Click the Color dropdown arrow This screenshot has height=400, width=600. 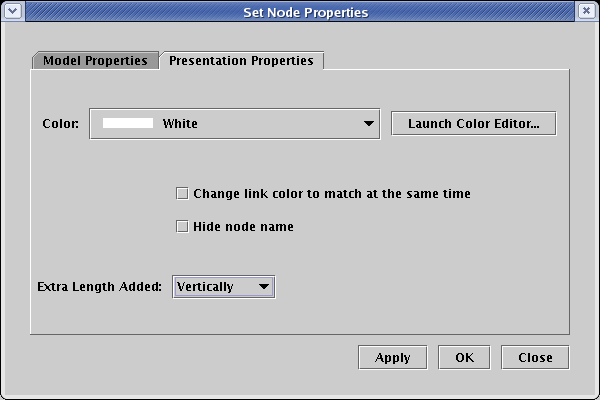click(x=369, y=124)
